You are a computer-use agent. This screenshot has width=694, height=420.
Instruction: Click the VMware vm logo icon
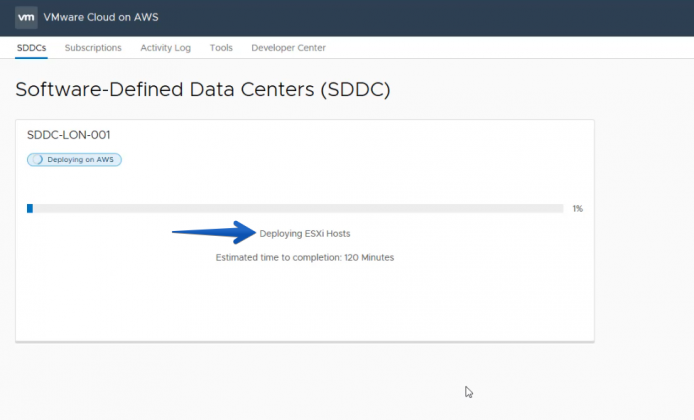(26, 18)
